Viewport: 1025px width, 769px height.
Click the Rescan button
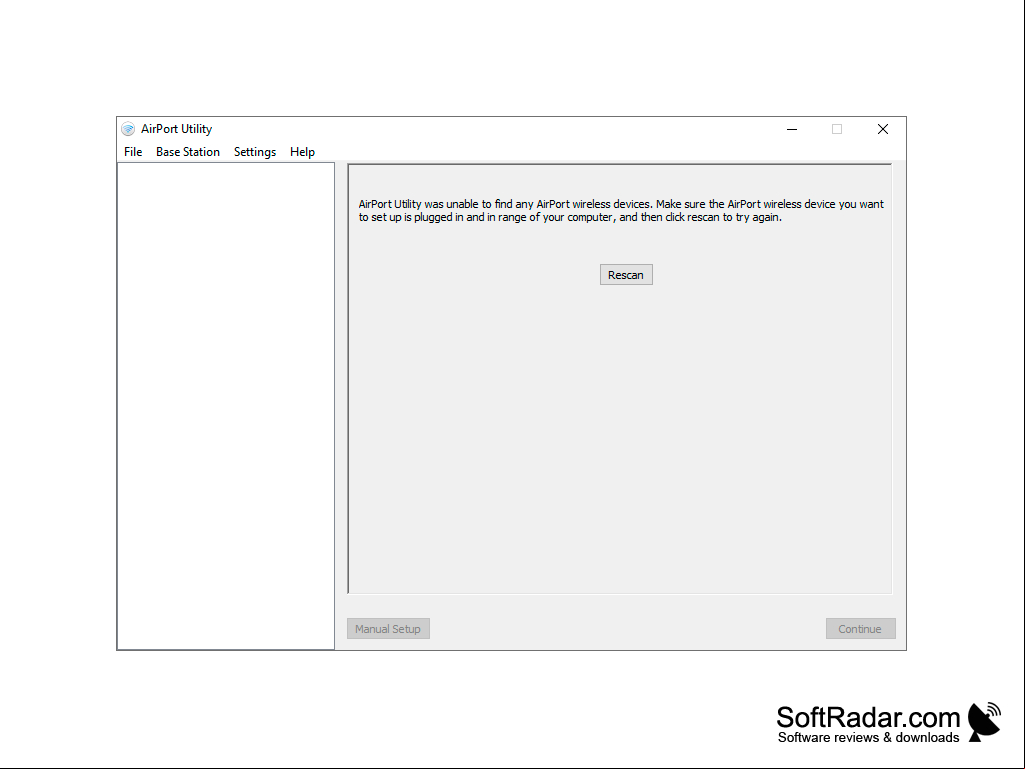[626, 275]
